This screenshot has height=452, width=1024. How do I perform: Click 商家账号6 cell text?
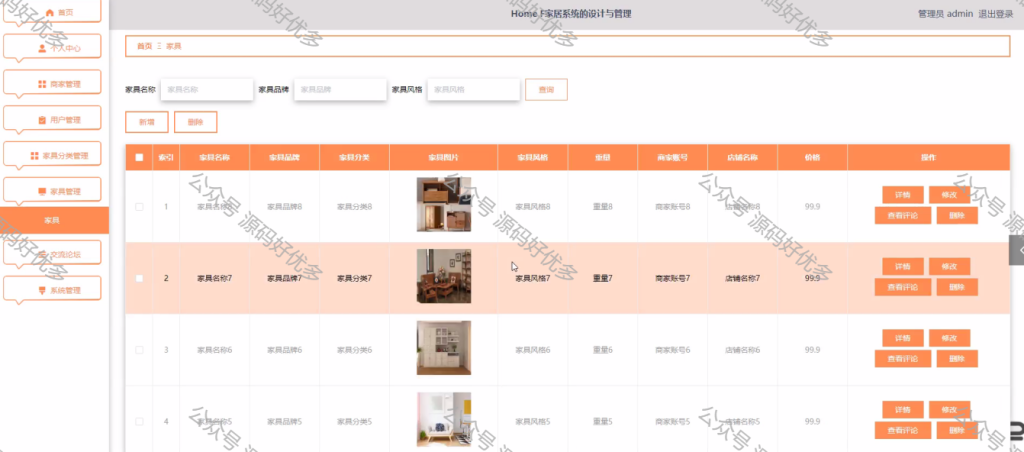pyautogui.click(x=673, y=350)
